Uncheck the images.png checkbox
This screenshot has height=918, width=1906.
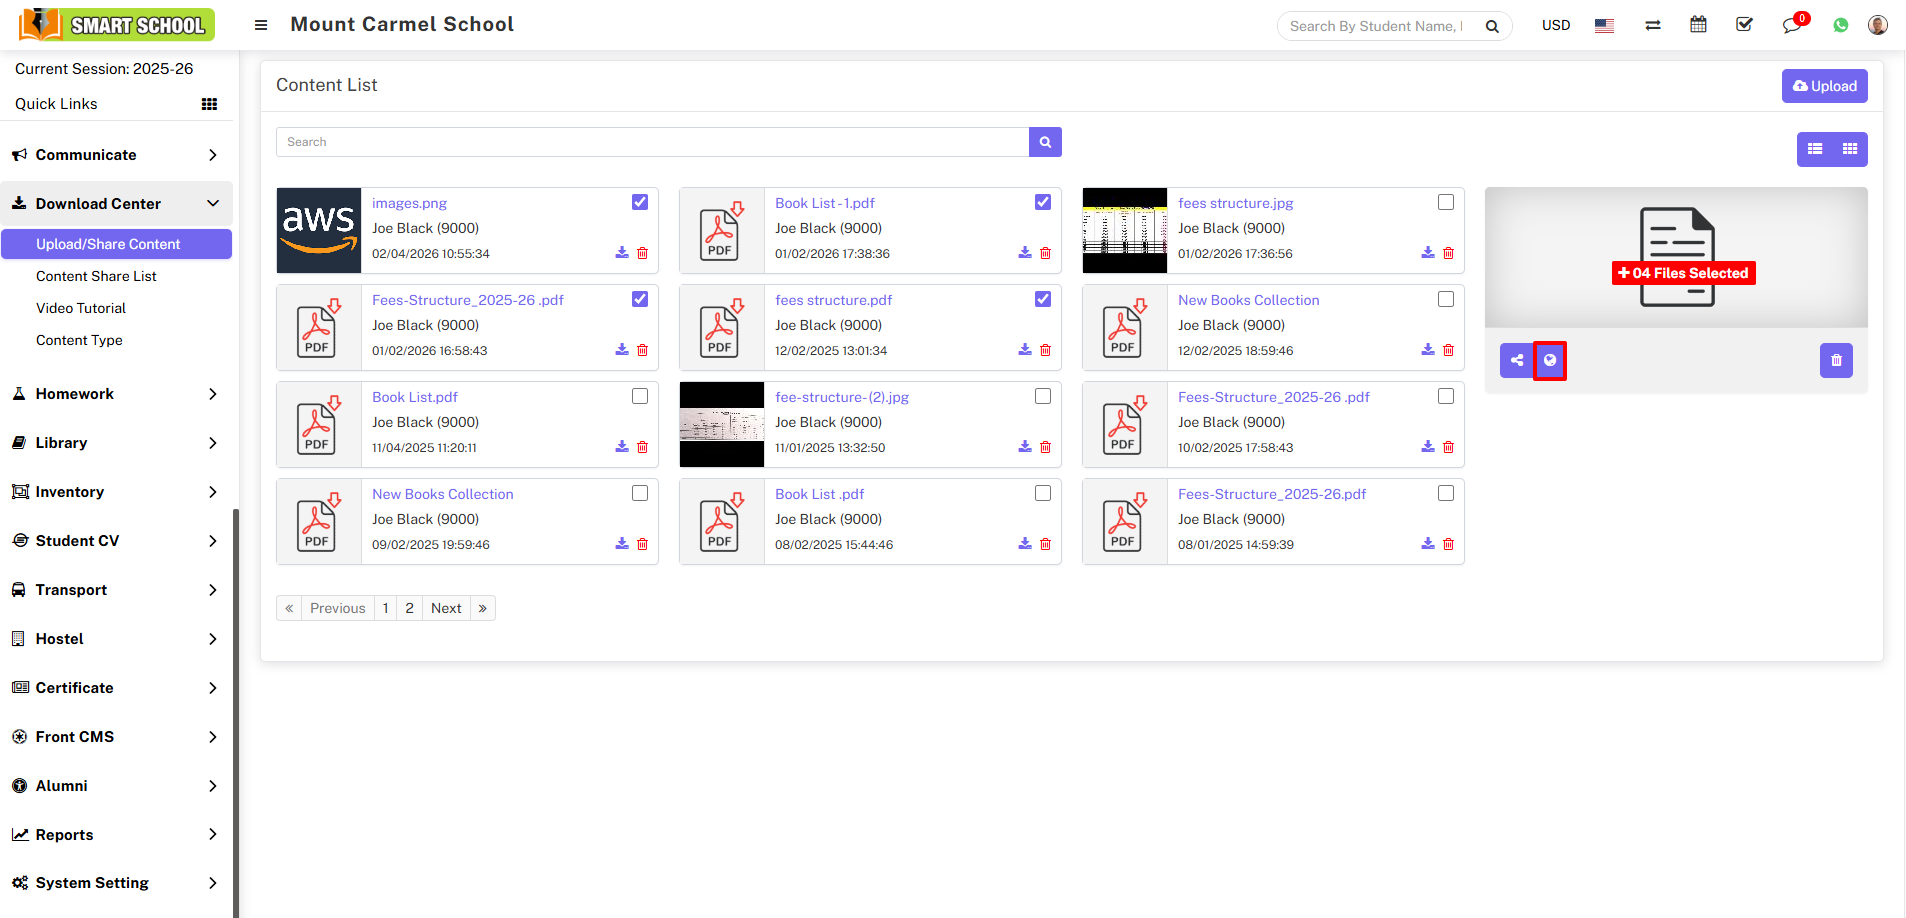(640, 202)
